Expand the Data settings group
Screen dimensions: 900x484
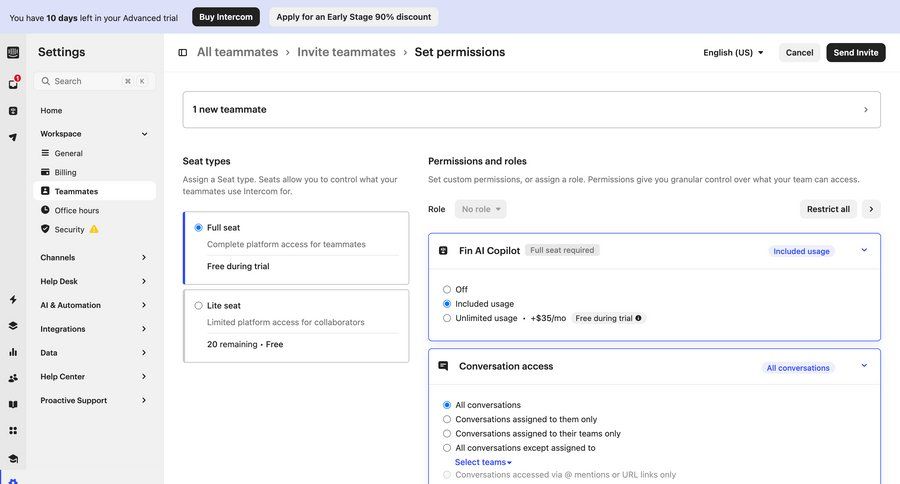point(94,353)
